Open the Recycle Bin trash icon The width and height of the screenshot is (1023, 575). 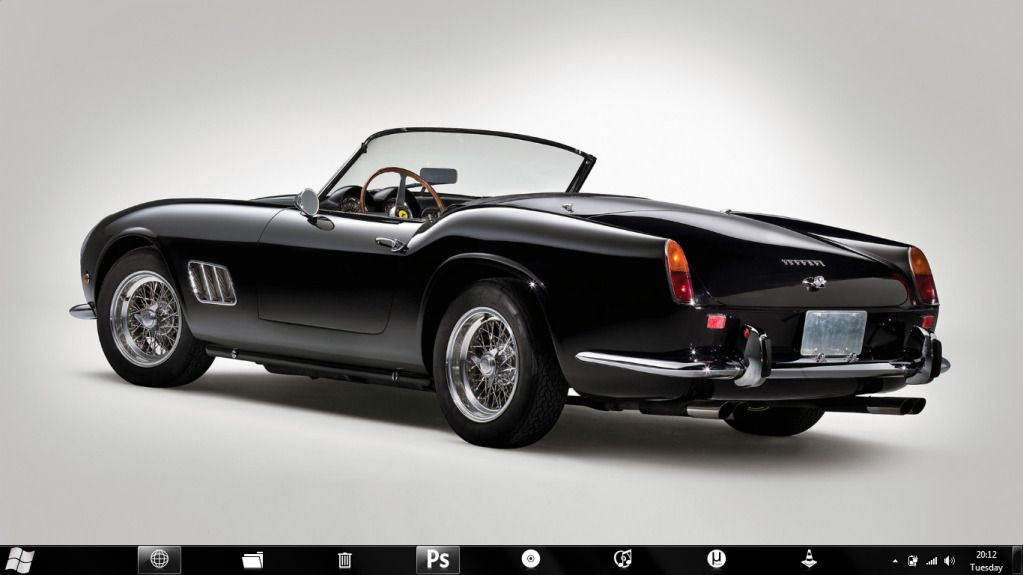[x=345, y=560]
